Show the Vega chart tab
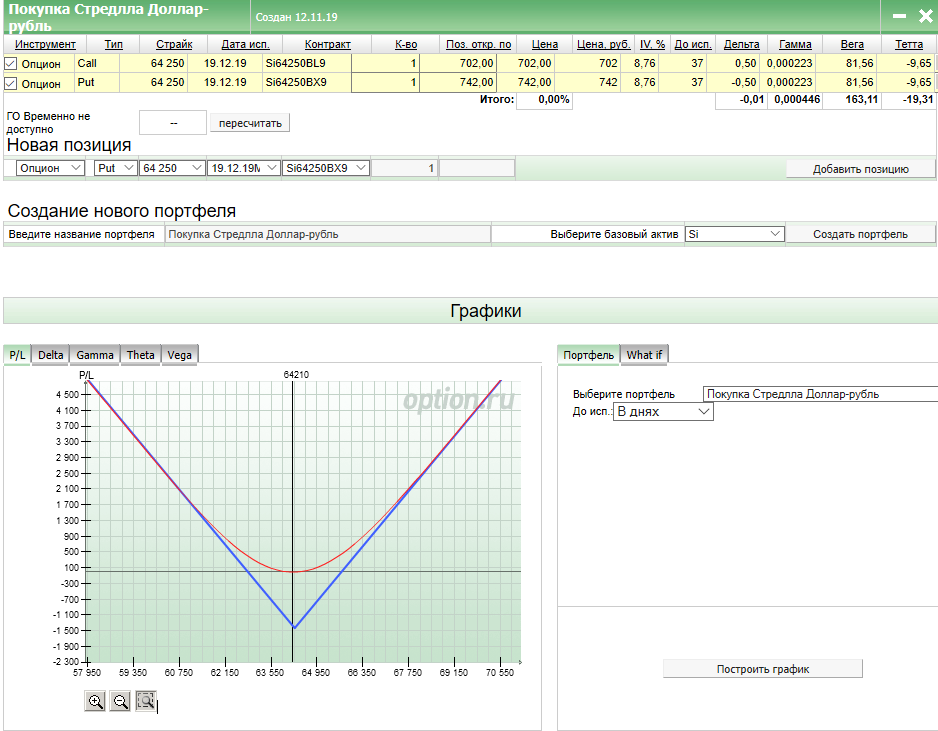Viewport: 938px width, 731px height. (179, 355)
